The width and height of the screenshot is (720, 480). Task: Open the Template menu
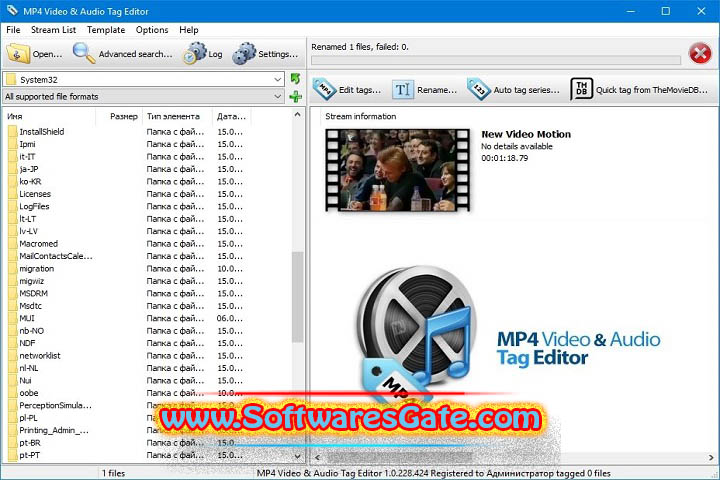click(x=106, y=30)
